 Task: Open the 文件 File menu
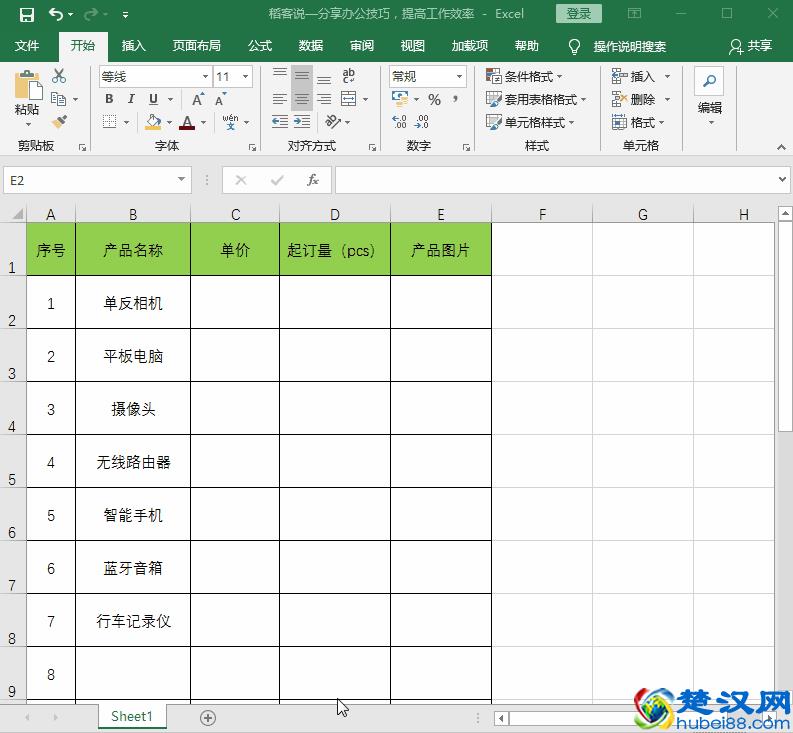pyautogui.click(x=26, y=46)
